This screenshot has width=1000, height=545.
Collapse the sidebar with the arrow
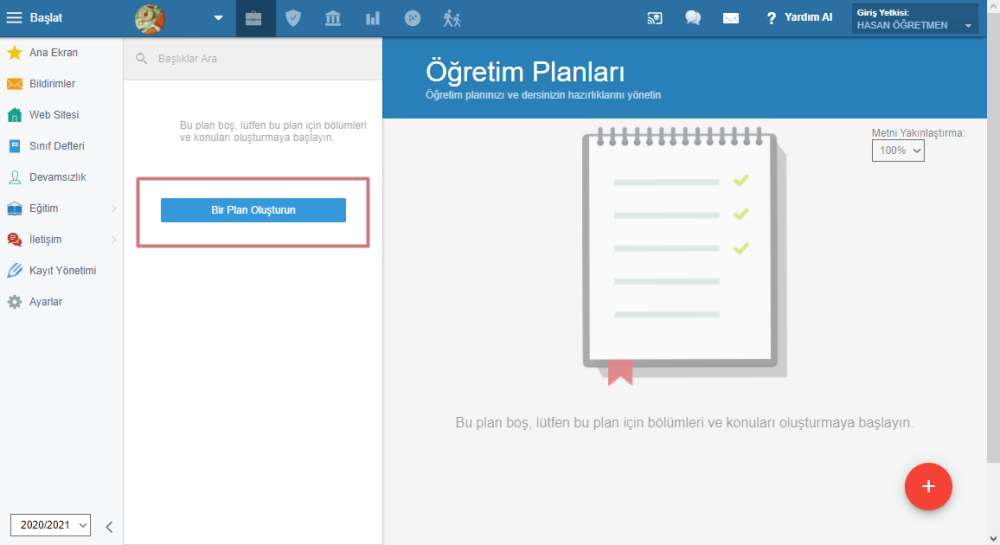click(x=109, y=527)
